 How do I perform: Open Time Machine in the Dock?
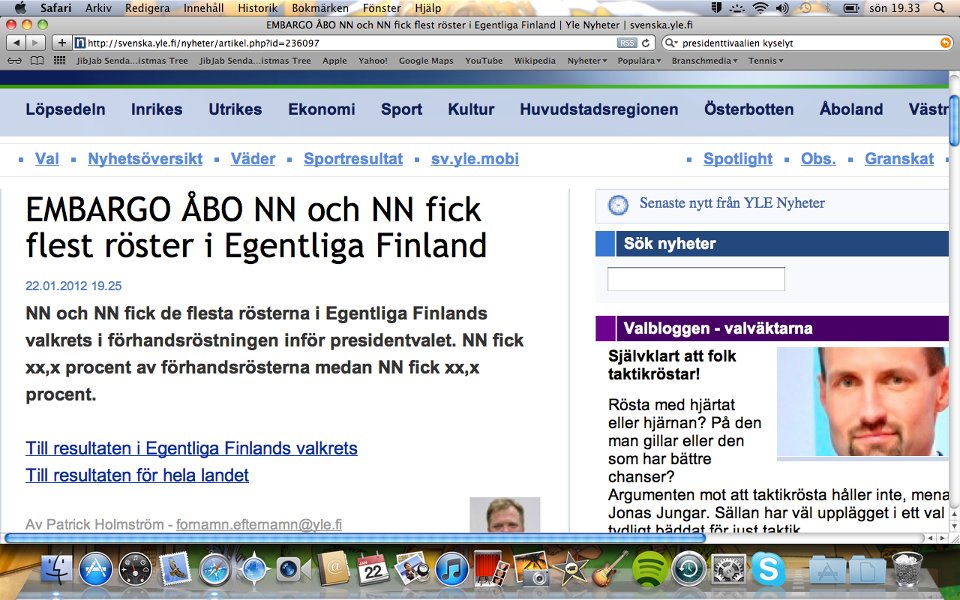pyautogui.click(x=689, y=569)
